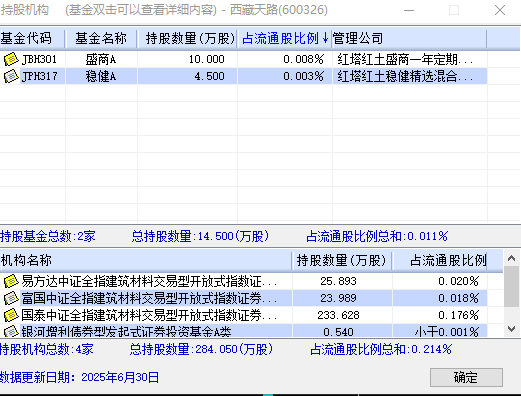Minimize the 持股机构 dialog window
The height and width of the screenshot is (396, 521).
pyautogui.click(x=409, y=10)
